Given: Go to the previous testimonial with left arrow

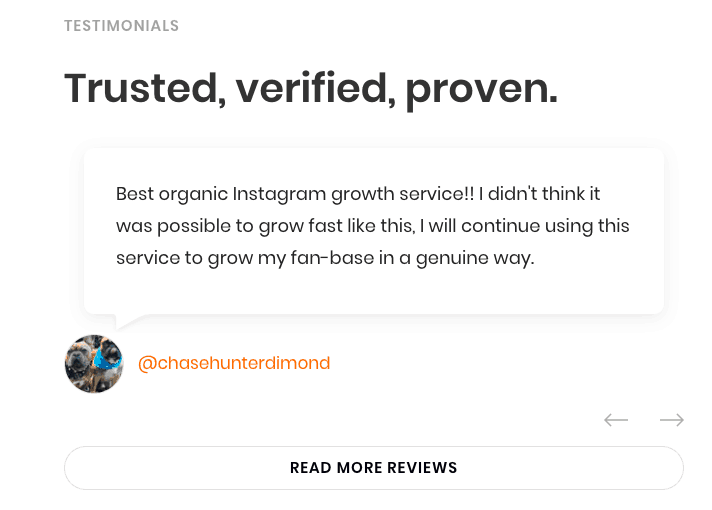Looking at the screenshot, I should click(616, 420).
